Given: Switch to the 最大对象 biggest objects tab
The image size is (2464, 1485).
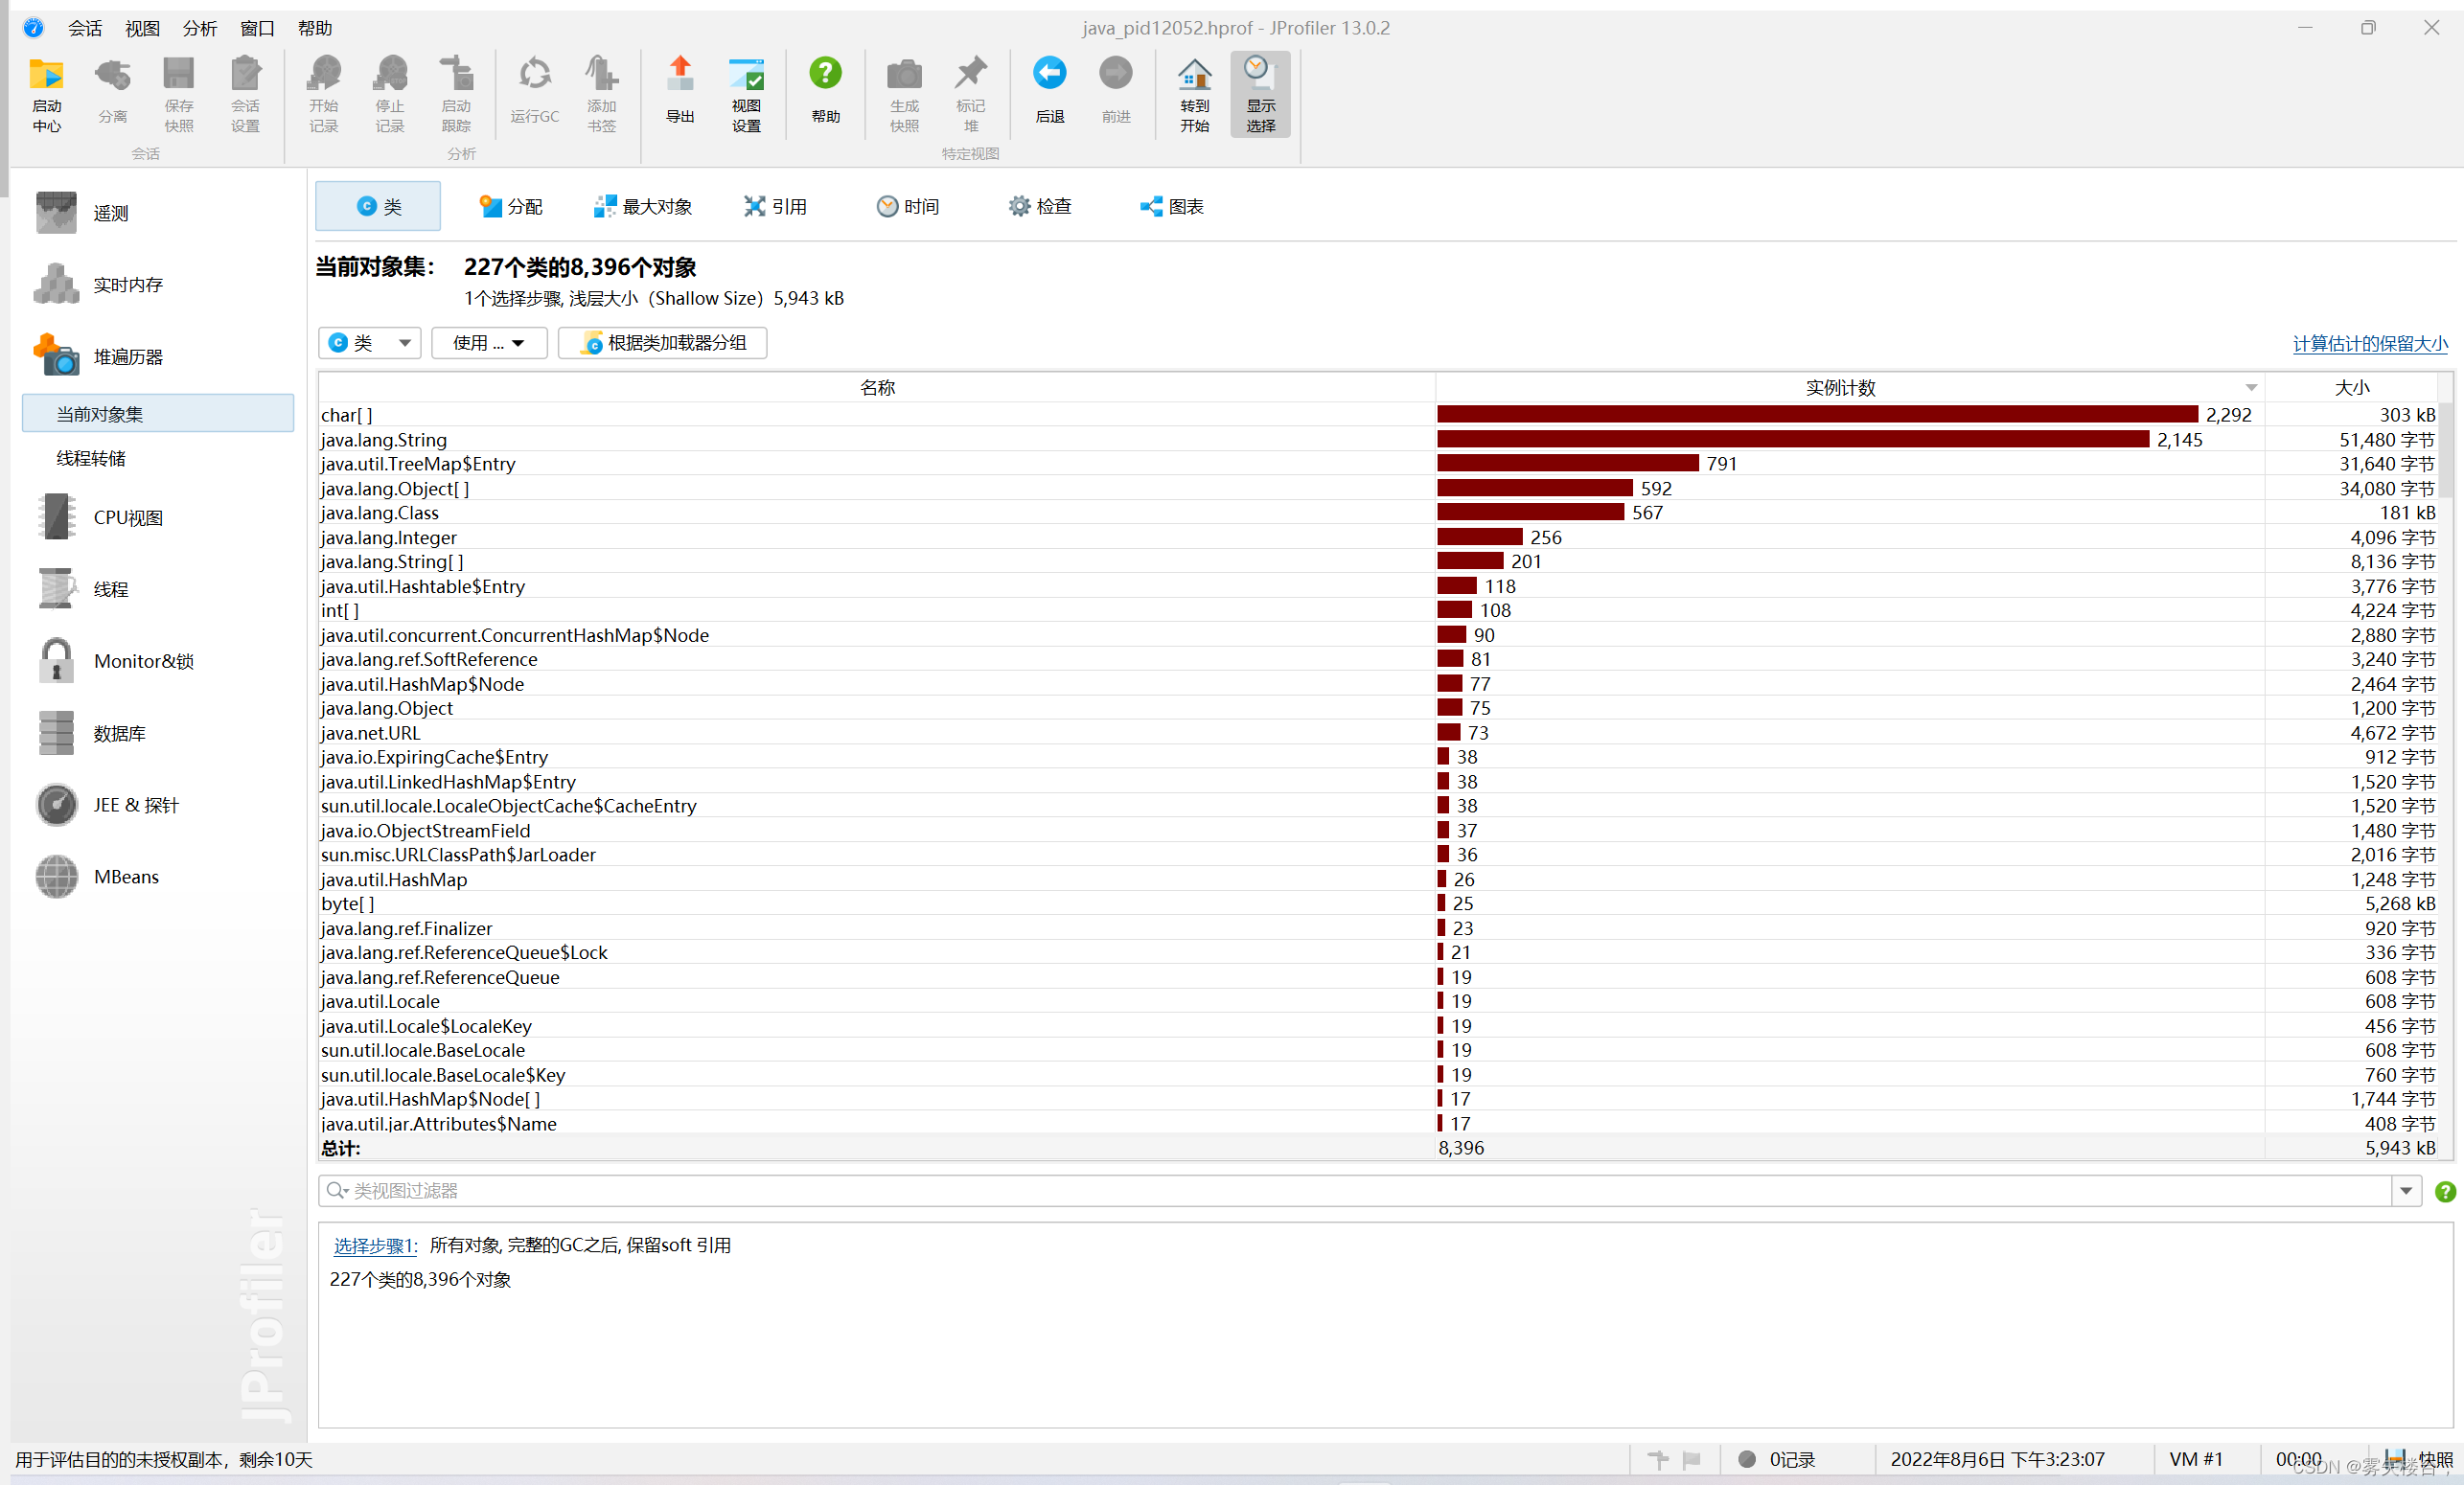Looking at the screenshot, I should click(x=643, y=206).
